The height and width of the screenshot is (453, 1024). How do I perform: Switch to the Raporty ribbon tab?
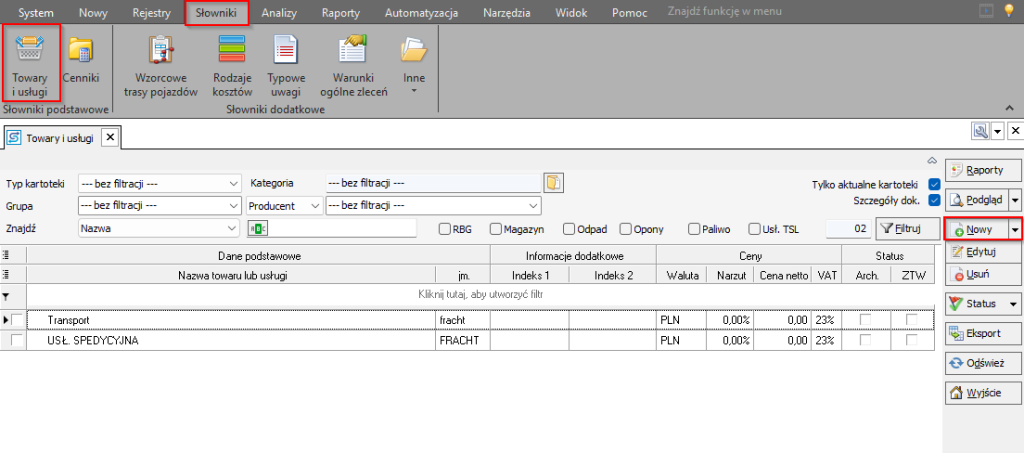340,13
